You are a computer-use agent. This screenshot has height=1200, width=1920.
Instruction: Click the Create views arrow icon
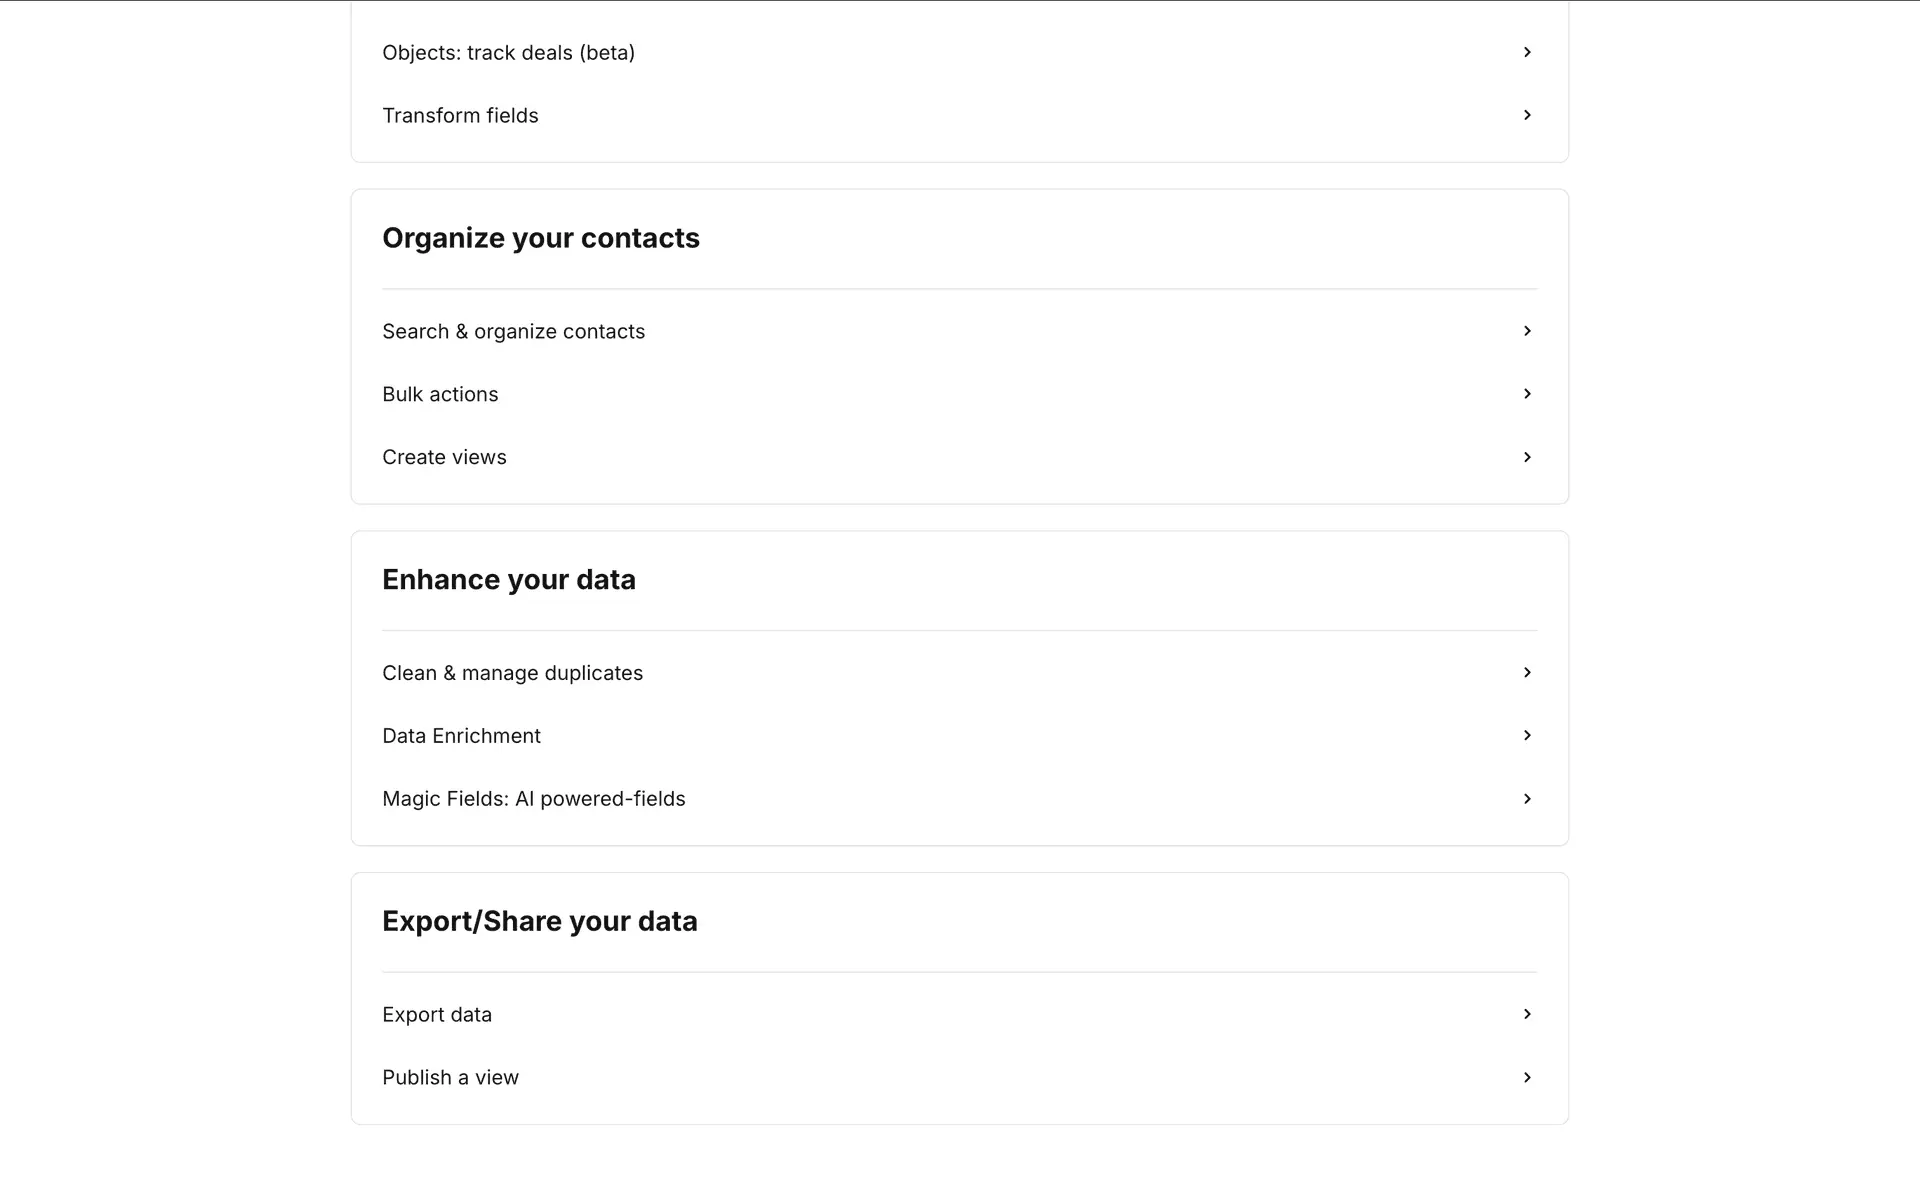click(1527, 457)
